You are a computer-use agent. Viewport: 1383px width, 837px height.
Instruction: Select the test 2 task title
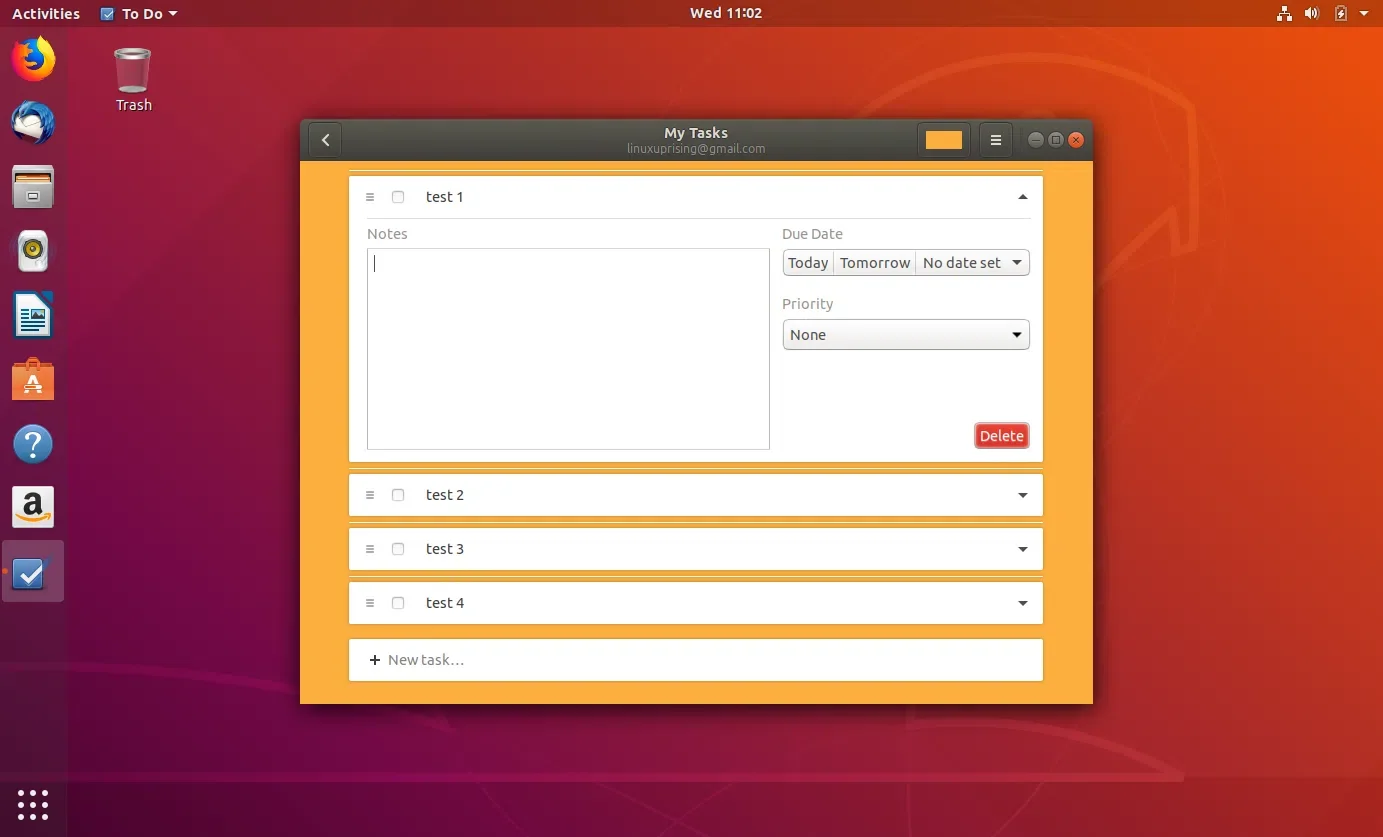tap(444, 495)
